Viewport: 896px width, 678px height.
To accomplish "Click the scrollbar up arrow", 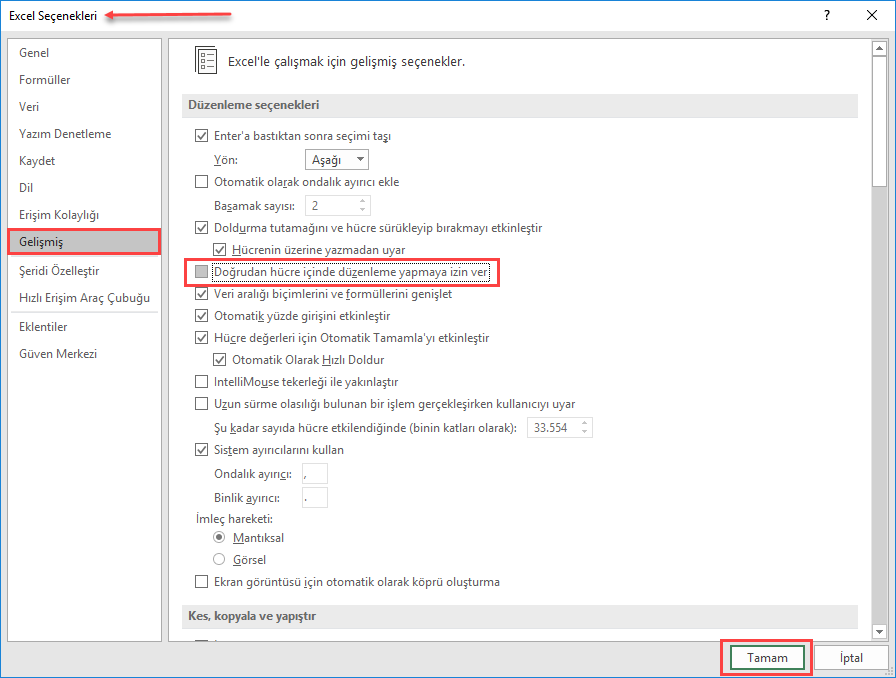I will [879, 49].
